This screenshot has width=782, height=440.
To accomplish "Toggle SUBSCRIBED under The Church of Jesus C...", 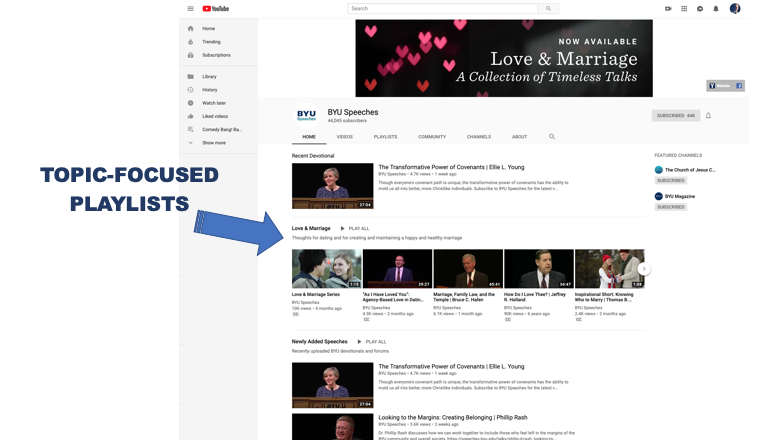I will (x=671, y=181).
